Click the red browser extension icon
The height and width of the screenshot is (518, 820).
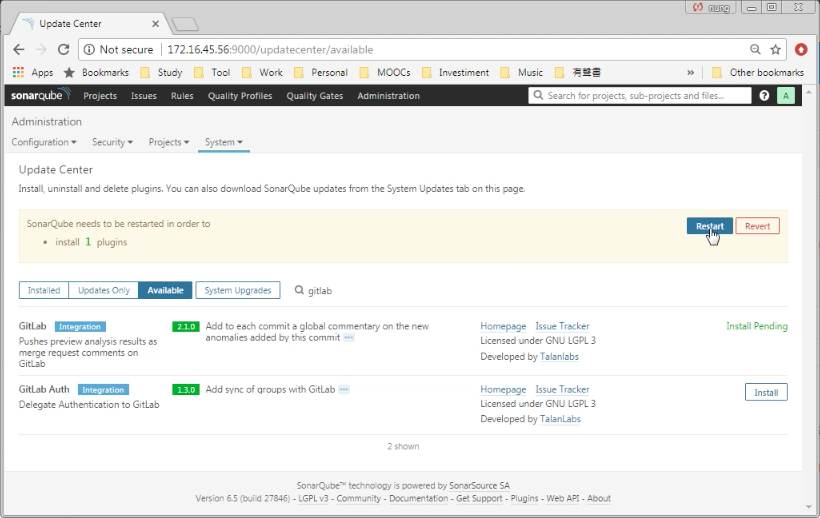pyautogui.click(x=801, y=50)
